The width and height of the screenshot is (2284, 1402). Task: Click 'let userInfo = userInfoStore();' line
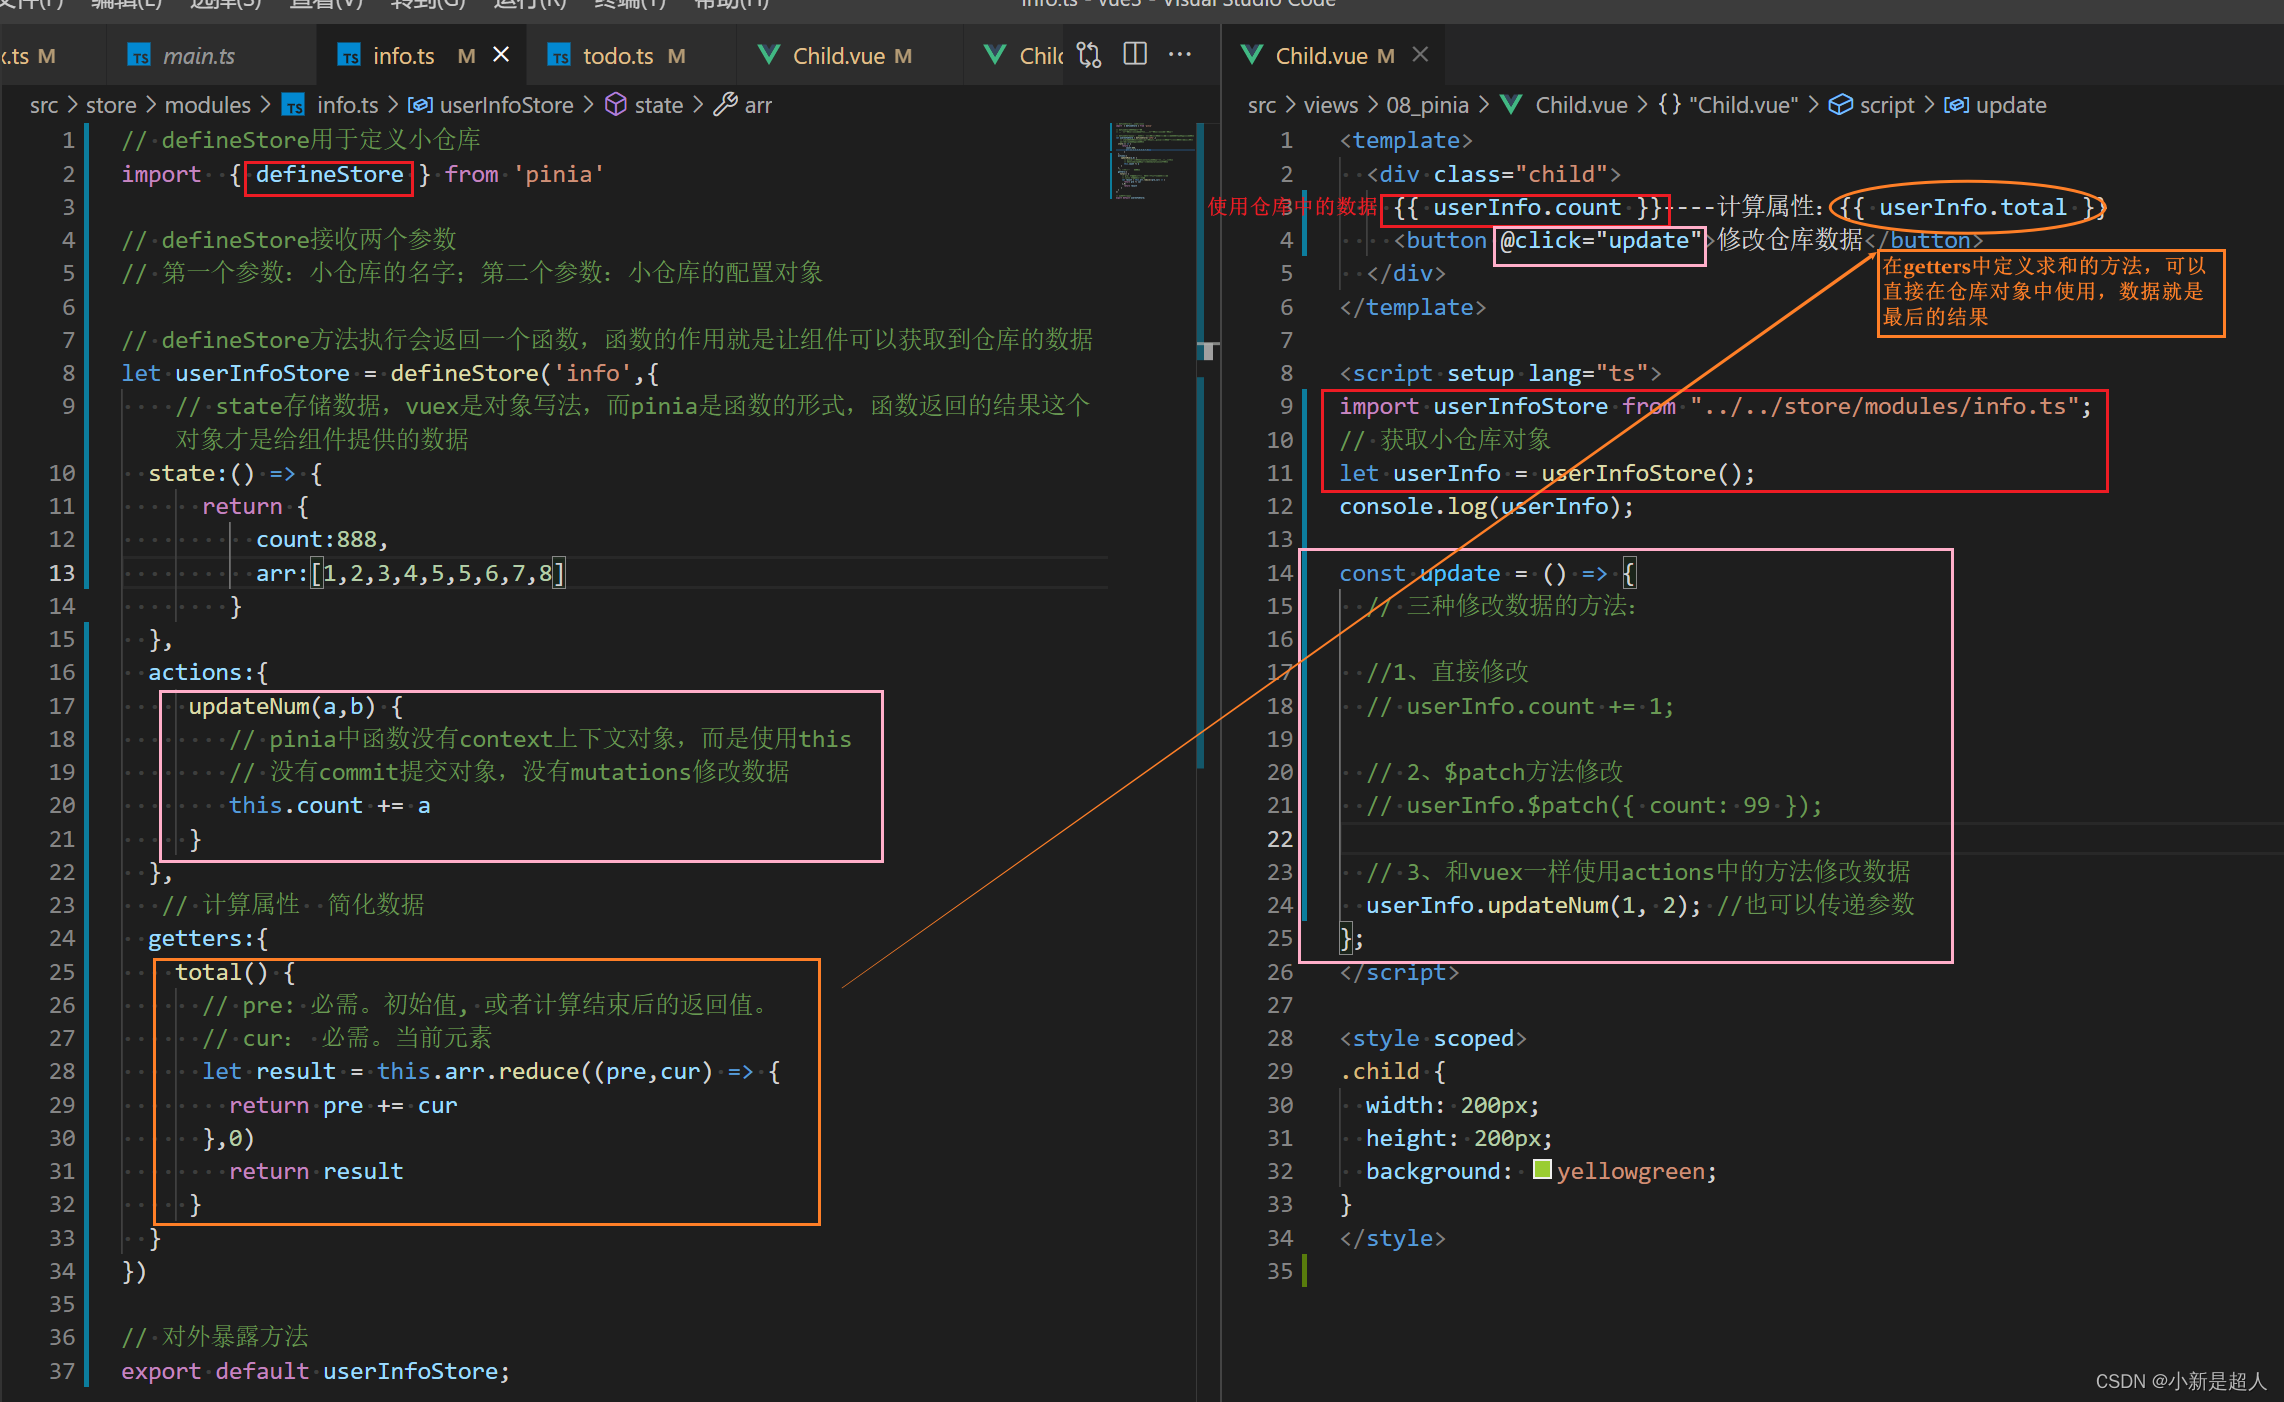[x=1547, y=473]
